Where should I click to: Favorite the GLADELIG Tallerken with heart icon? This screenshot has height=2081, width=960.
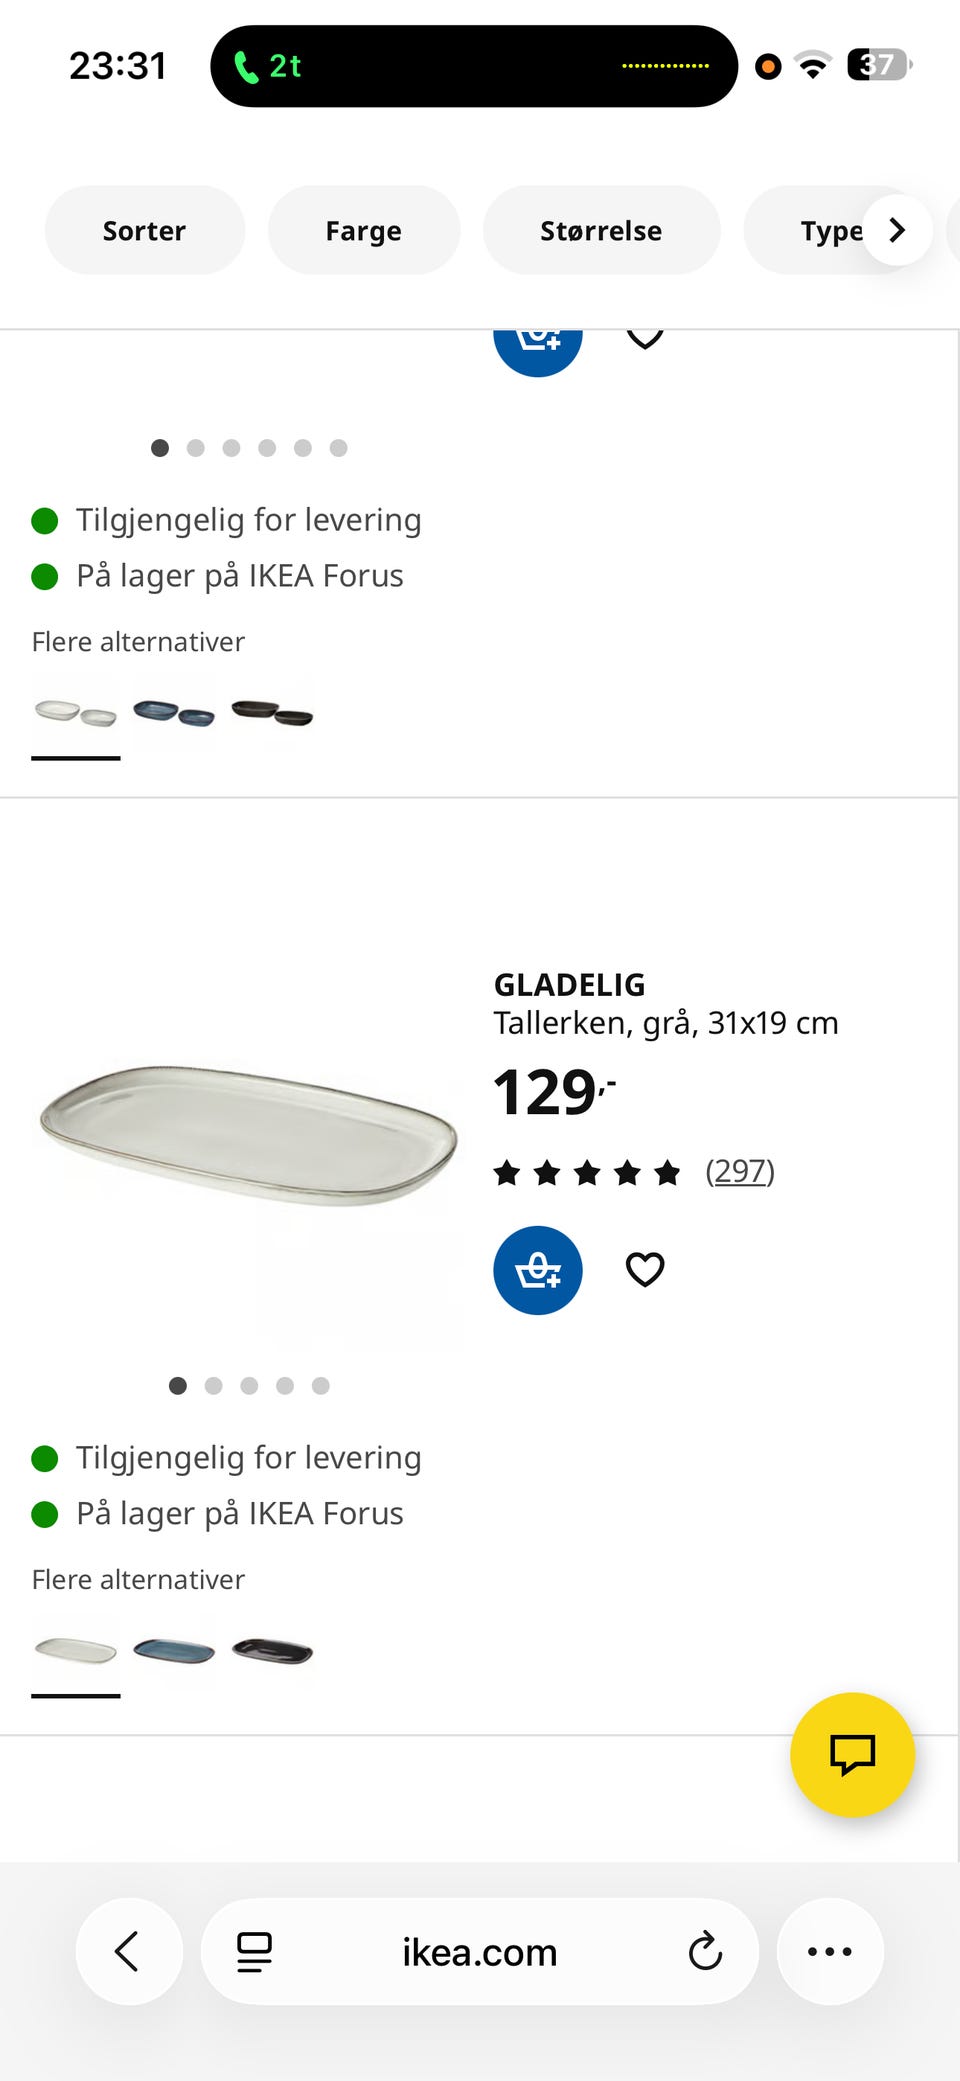pyautogui.click(x=645, y=1270)
